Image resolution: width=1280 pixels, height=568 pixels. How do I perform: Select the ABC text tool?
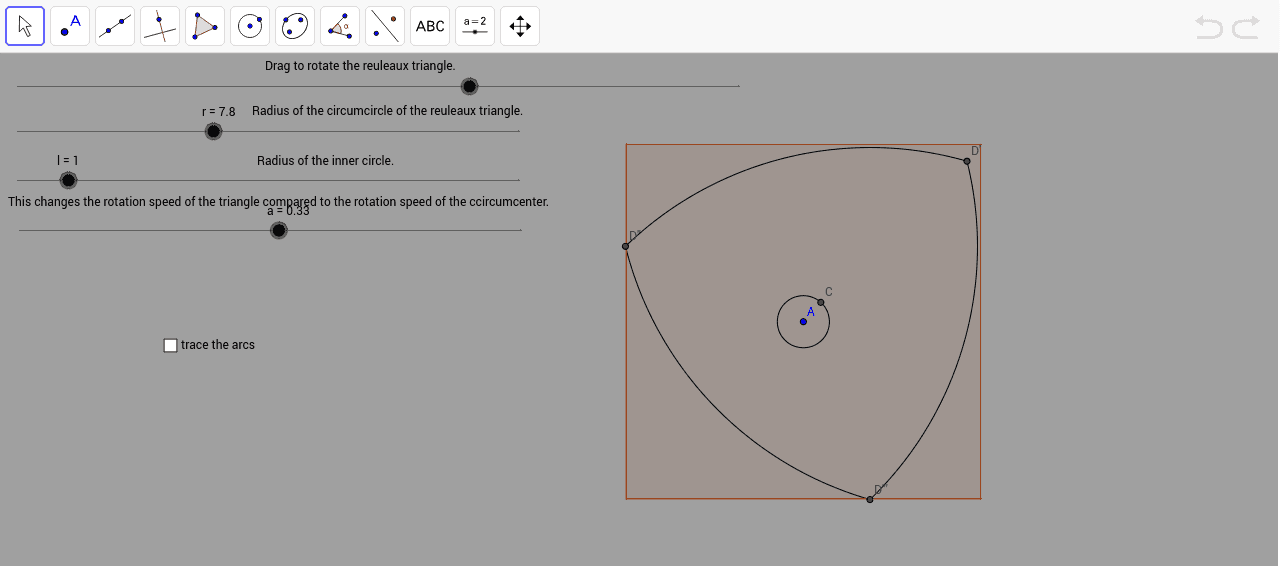(430, 26)
